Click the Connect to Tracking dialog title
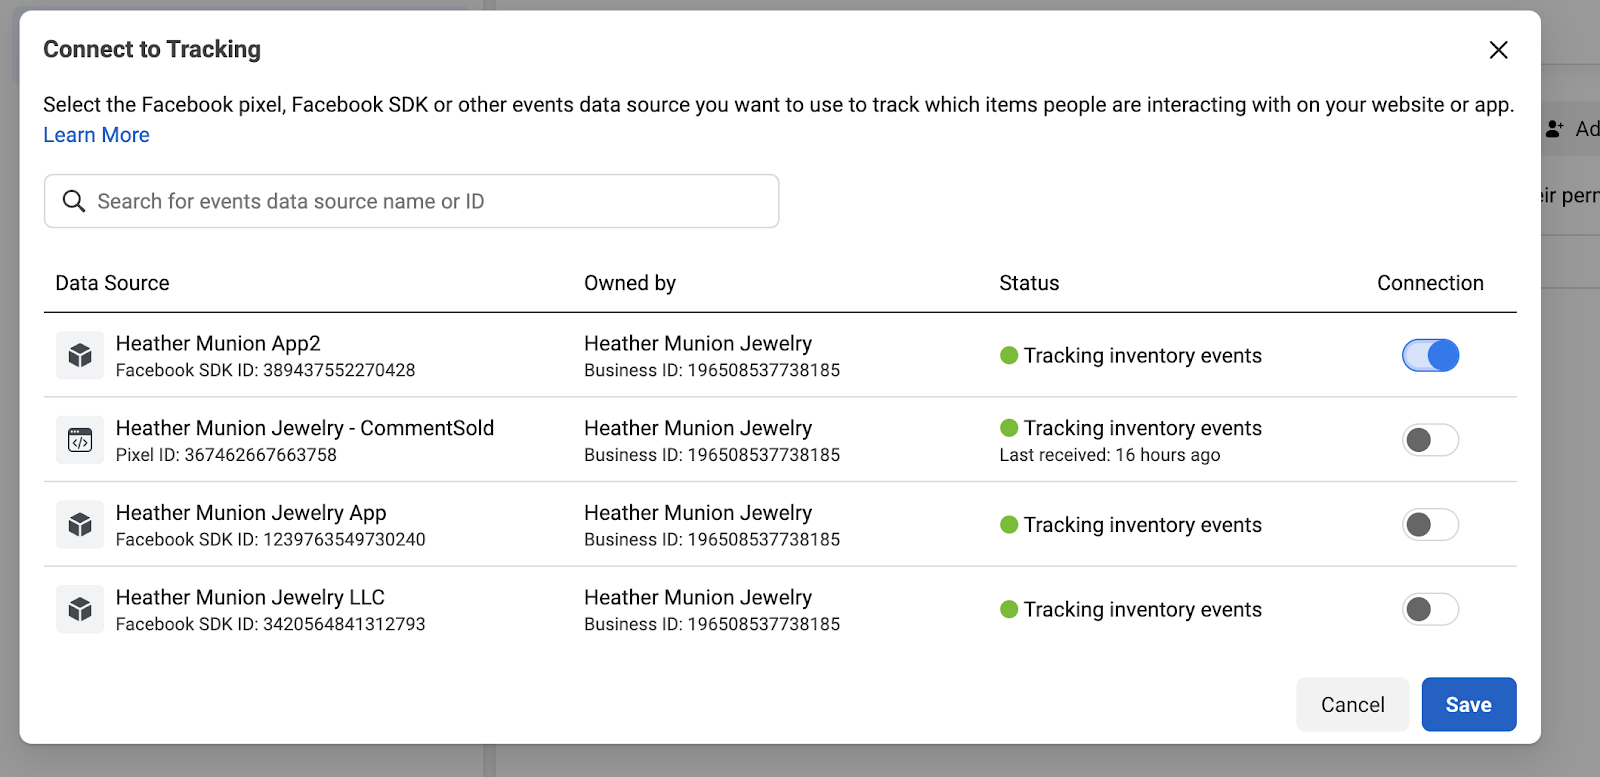1600x777 pixels. click(x=152, y=49)
